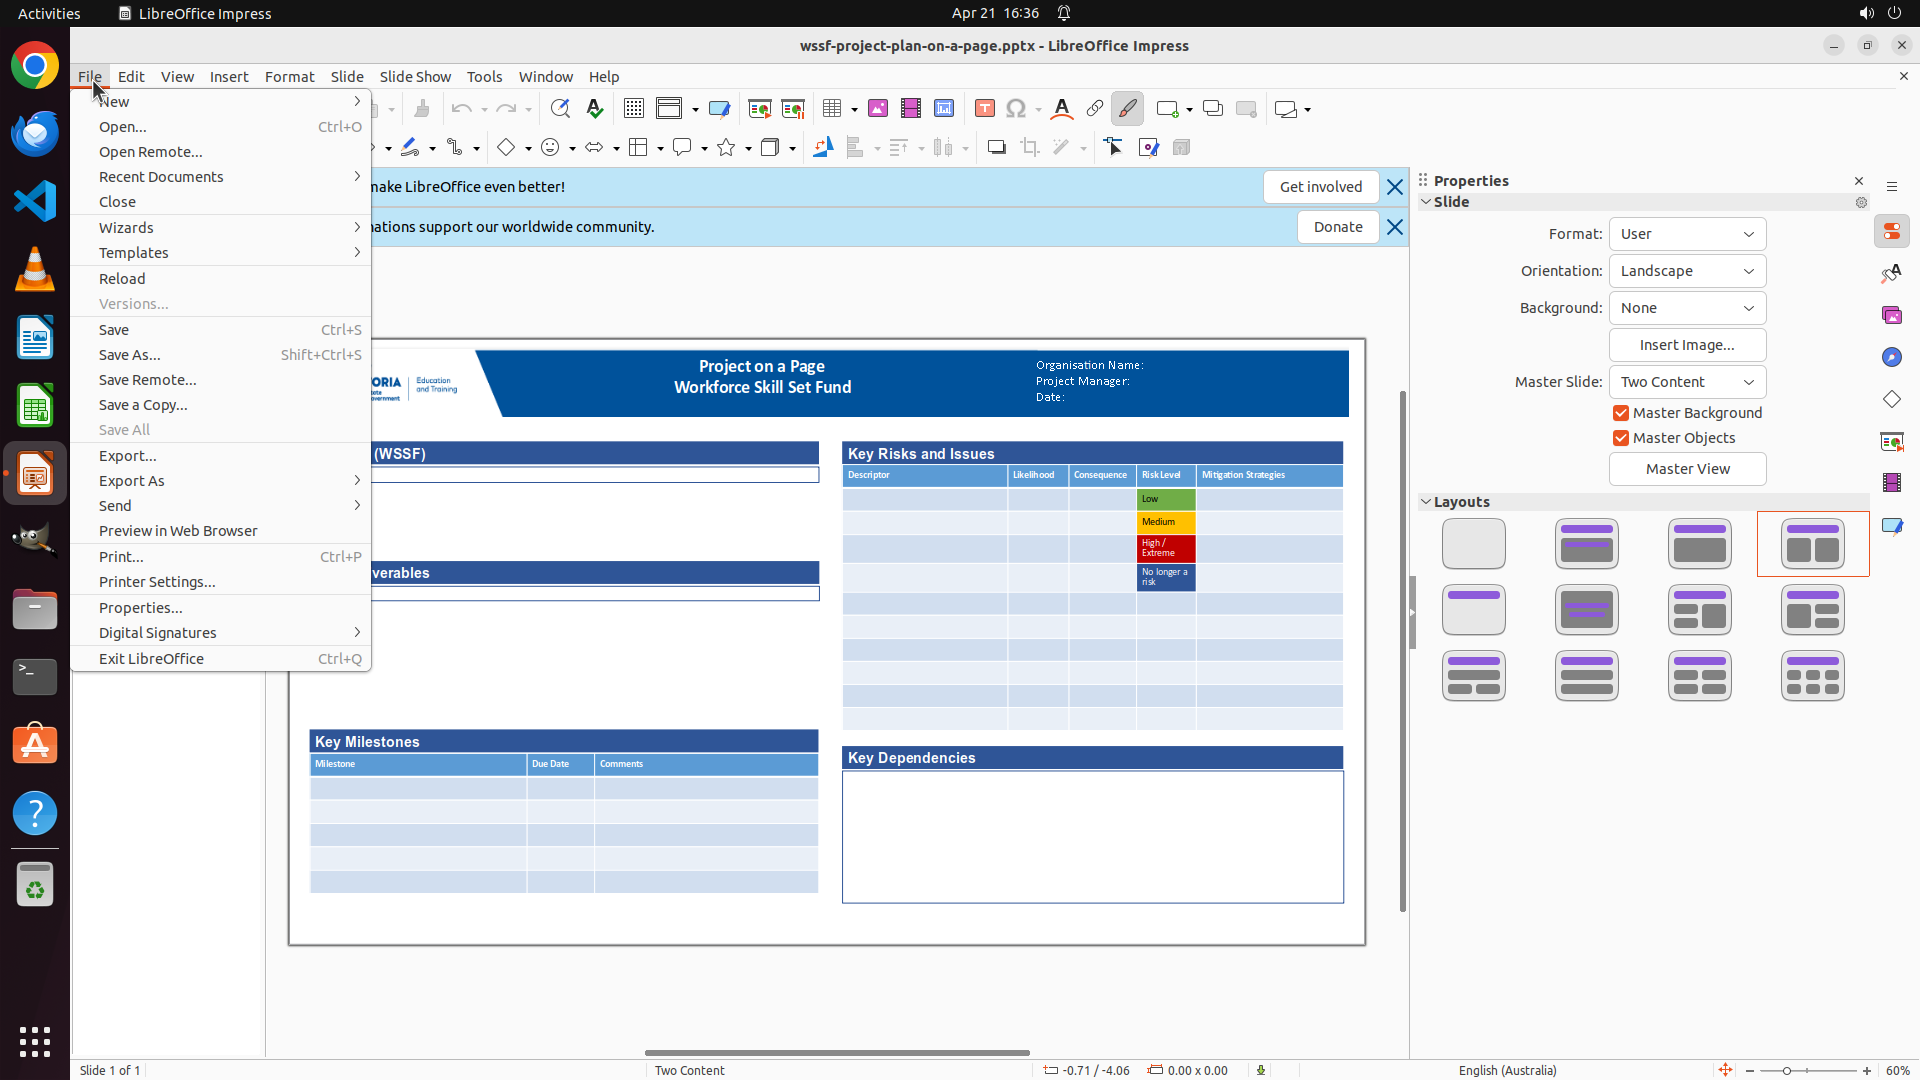1920x1080 pixels.
Task: Open the Gallery sidebar panel icon
Action: click(x=1891, y=315)
